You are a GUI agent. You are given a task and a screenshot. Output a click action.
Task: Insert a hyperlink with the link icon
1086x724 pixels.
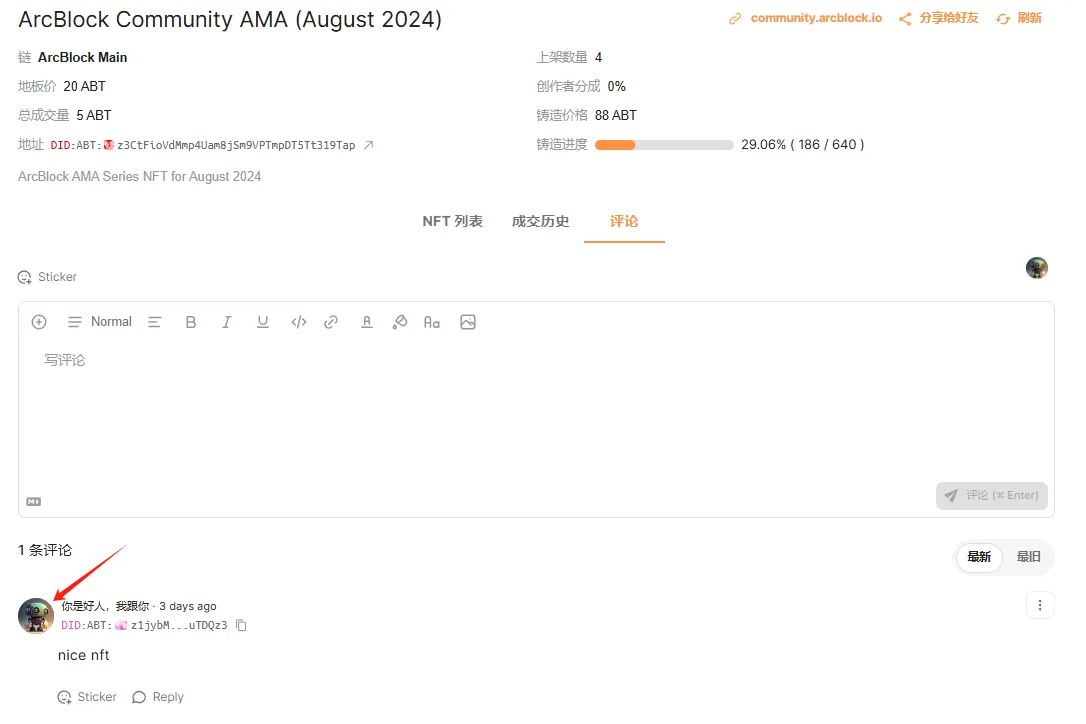click(331, 322)
